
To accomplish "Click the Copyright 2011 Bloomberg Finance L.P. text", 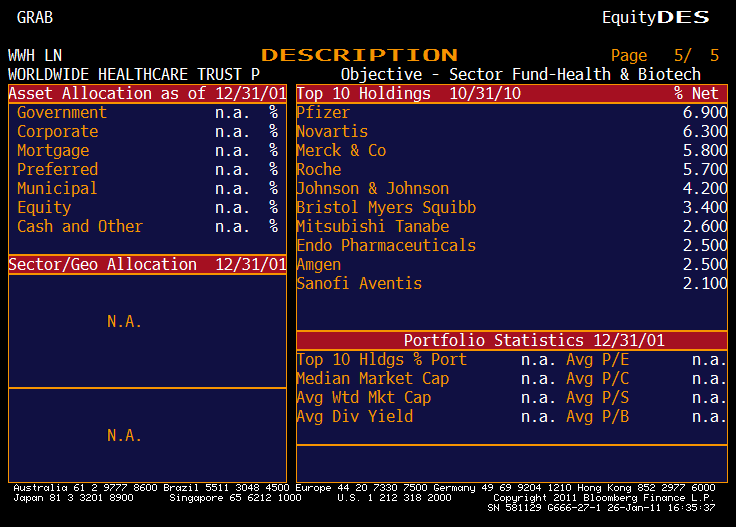I will click(x=604, y=498).
